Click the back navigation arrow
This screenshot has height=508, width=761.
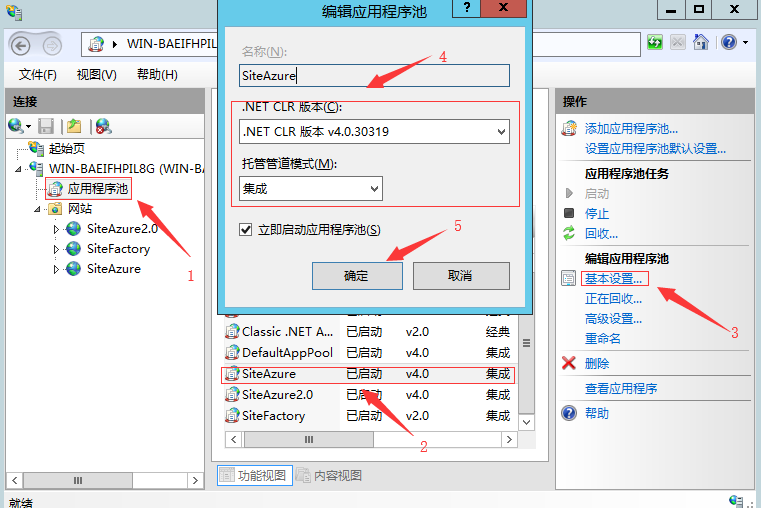20,46
